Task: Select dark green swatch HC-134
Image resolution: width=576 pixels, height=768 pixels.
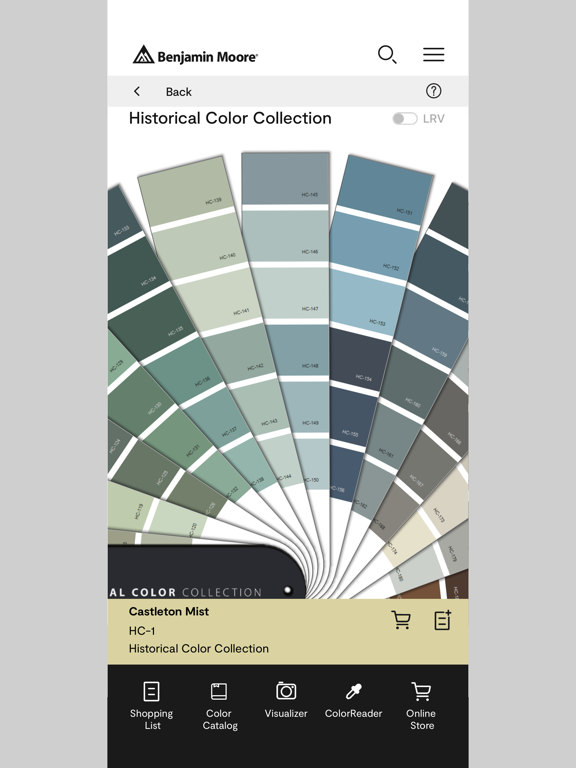Action: [137, 274]
